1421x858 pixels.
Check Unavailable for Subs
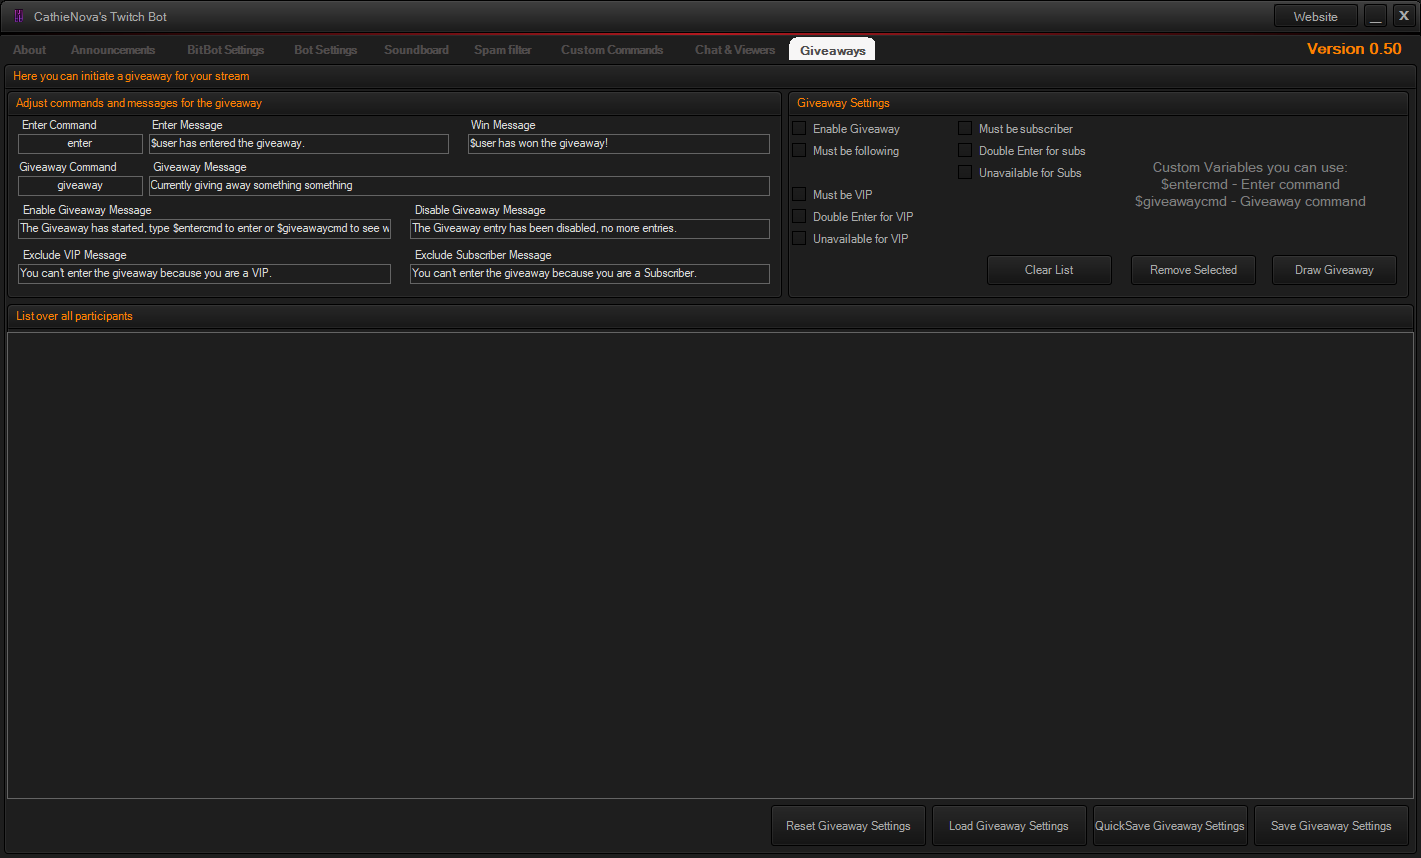pos(965,172)
